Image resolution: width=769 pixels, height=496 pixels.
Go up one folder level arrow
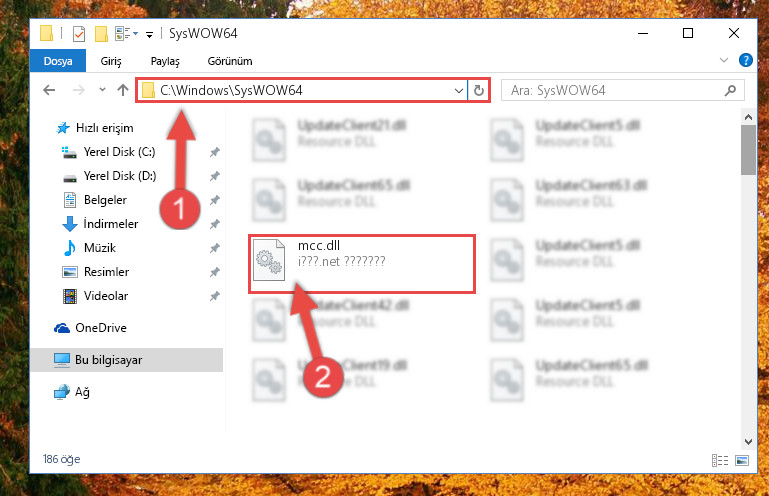[x=123, y=90]
